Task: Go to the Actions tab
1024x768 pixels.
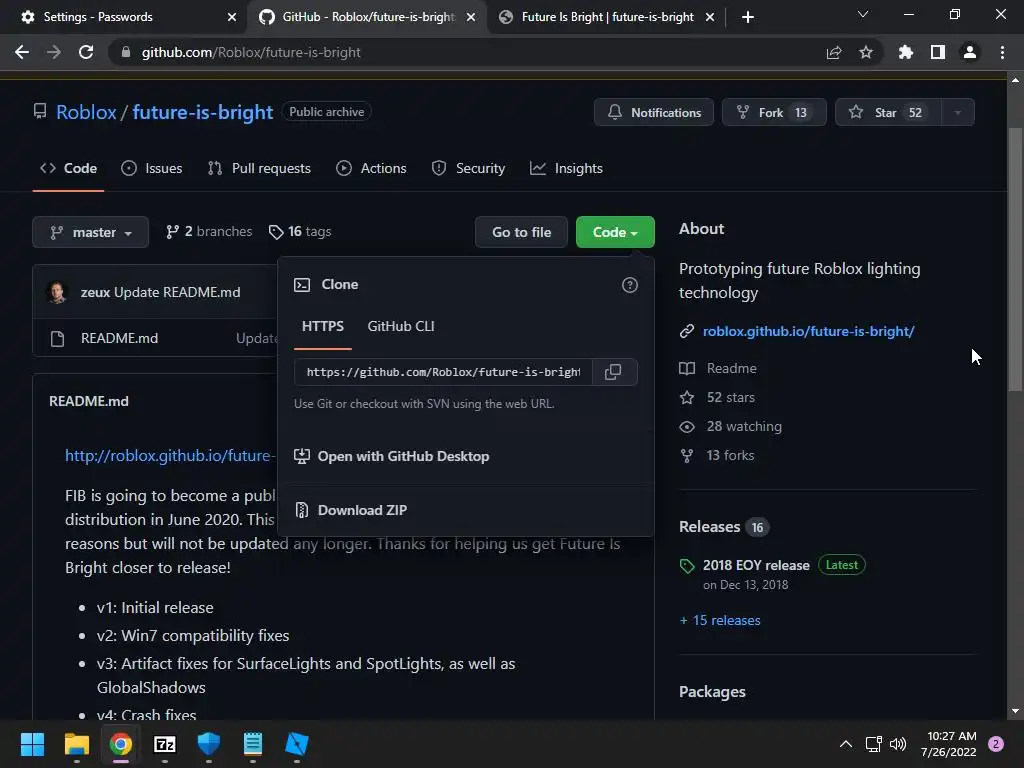Action: 371,168
